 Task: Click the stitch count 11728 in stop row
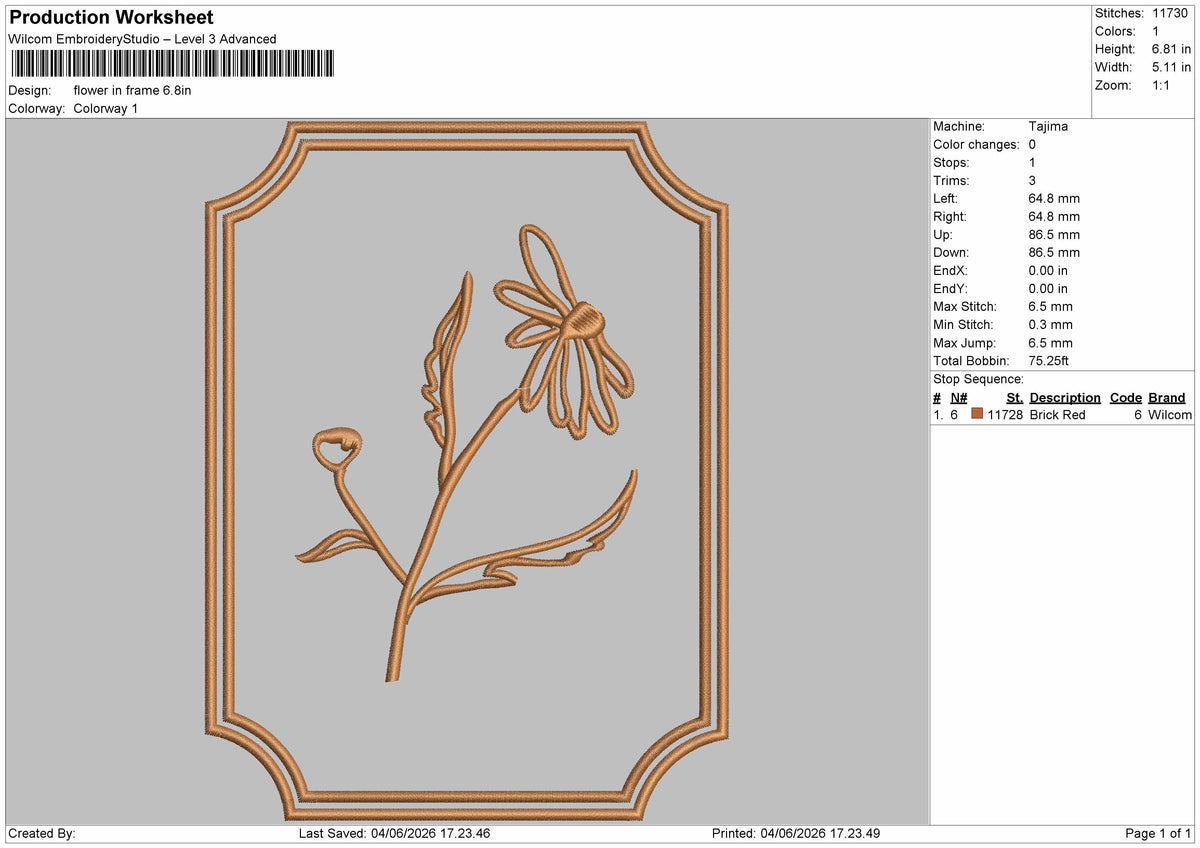coord(1005,414)
